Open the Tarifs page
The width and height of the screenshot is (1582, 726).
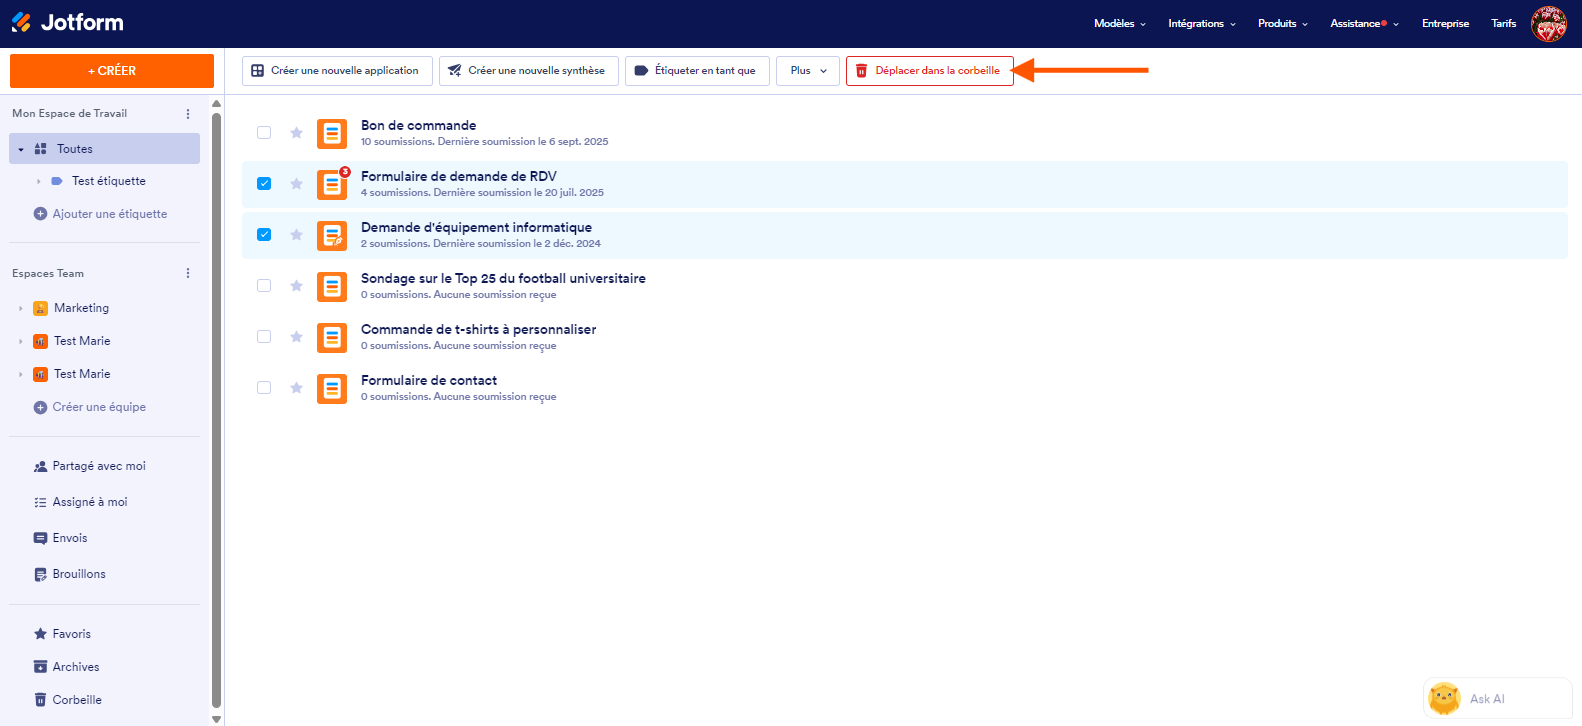(x=1504, y=24)
